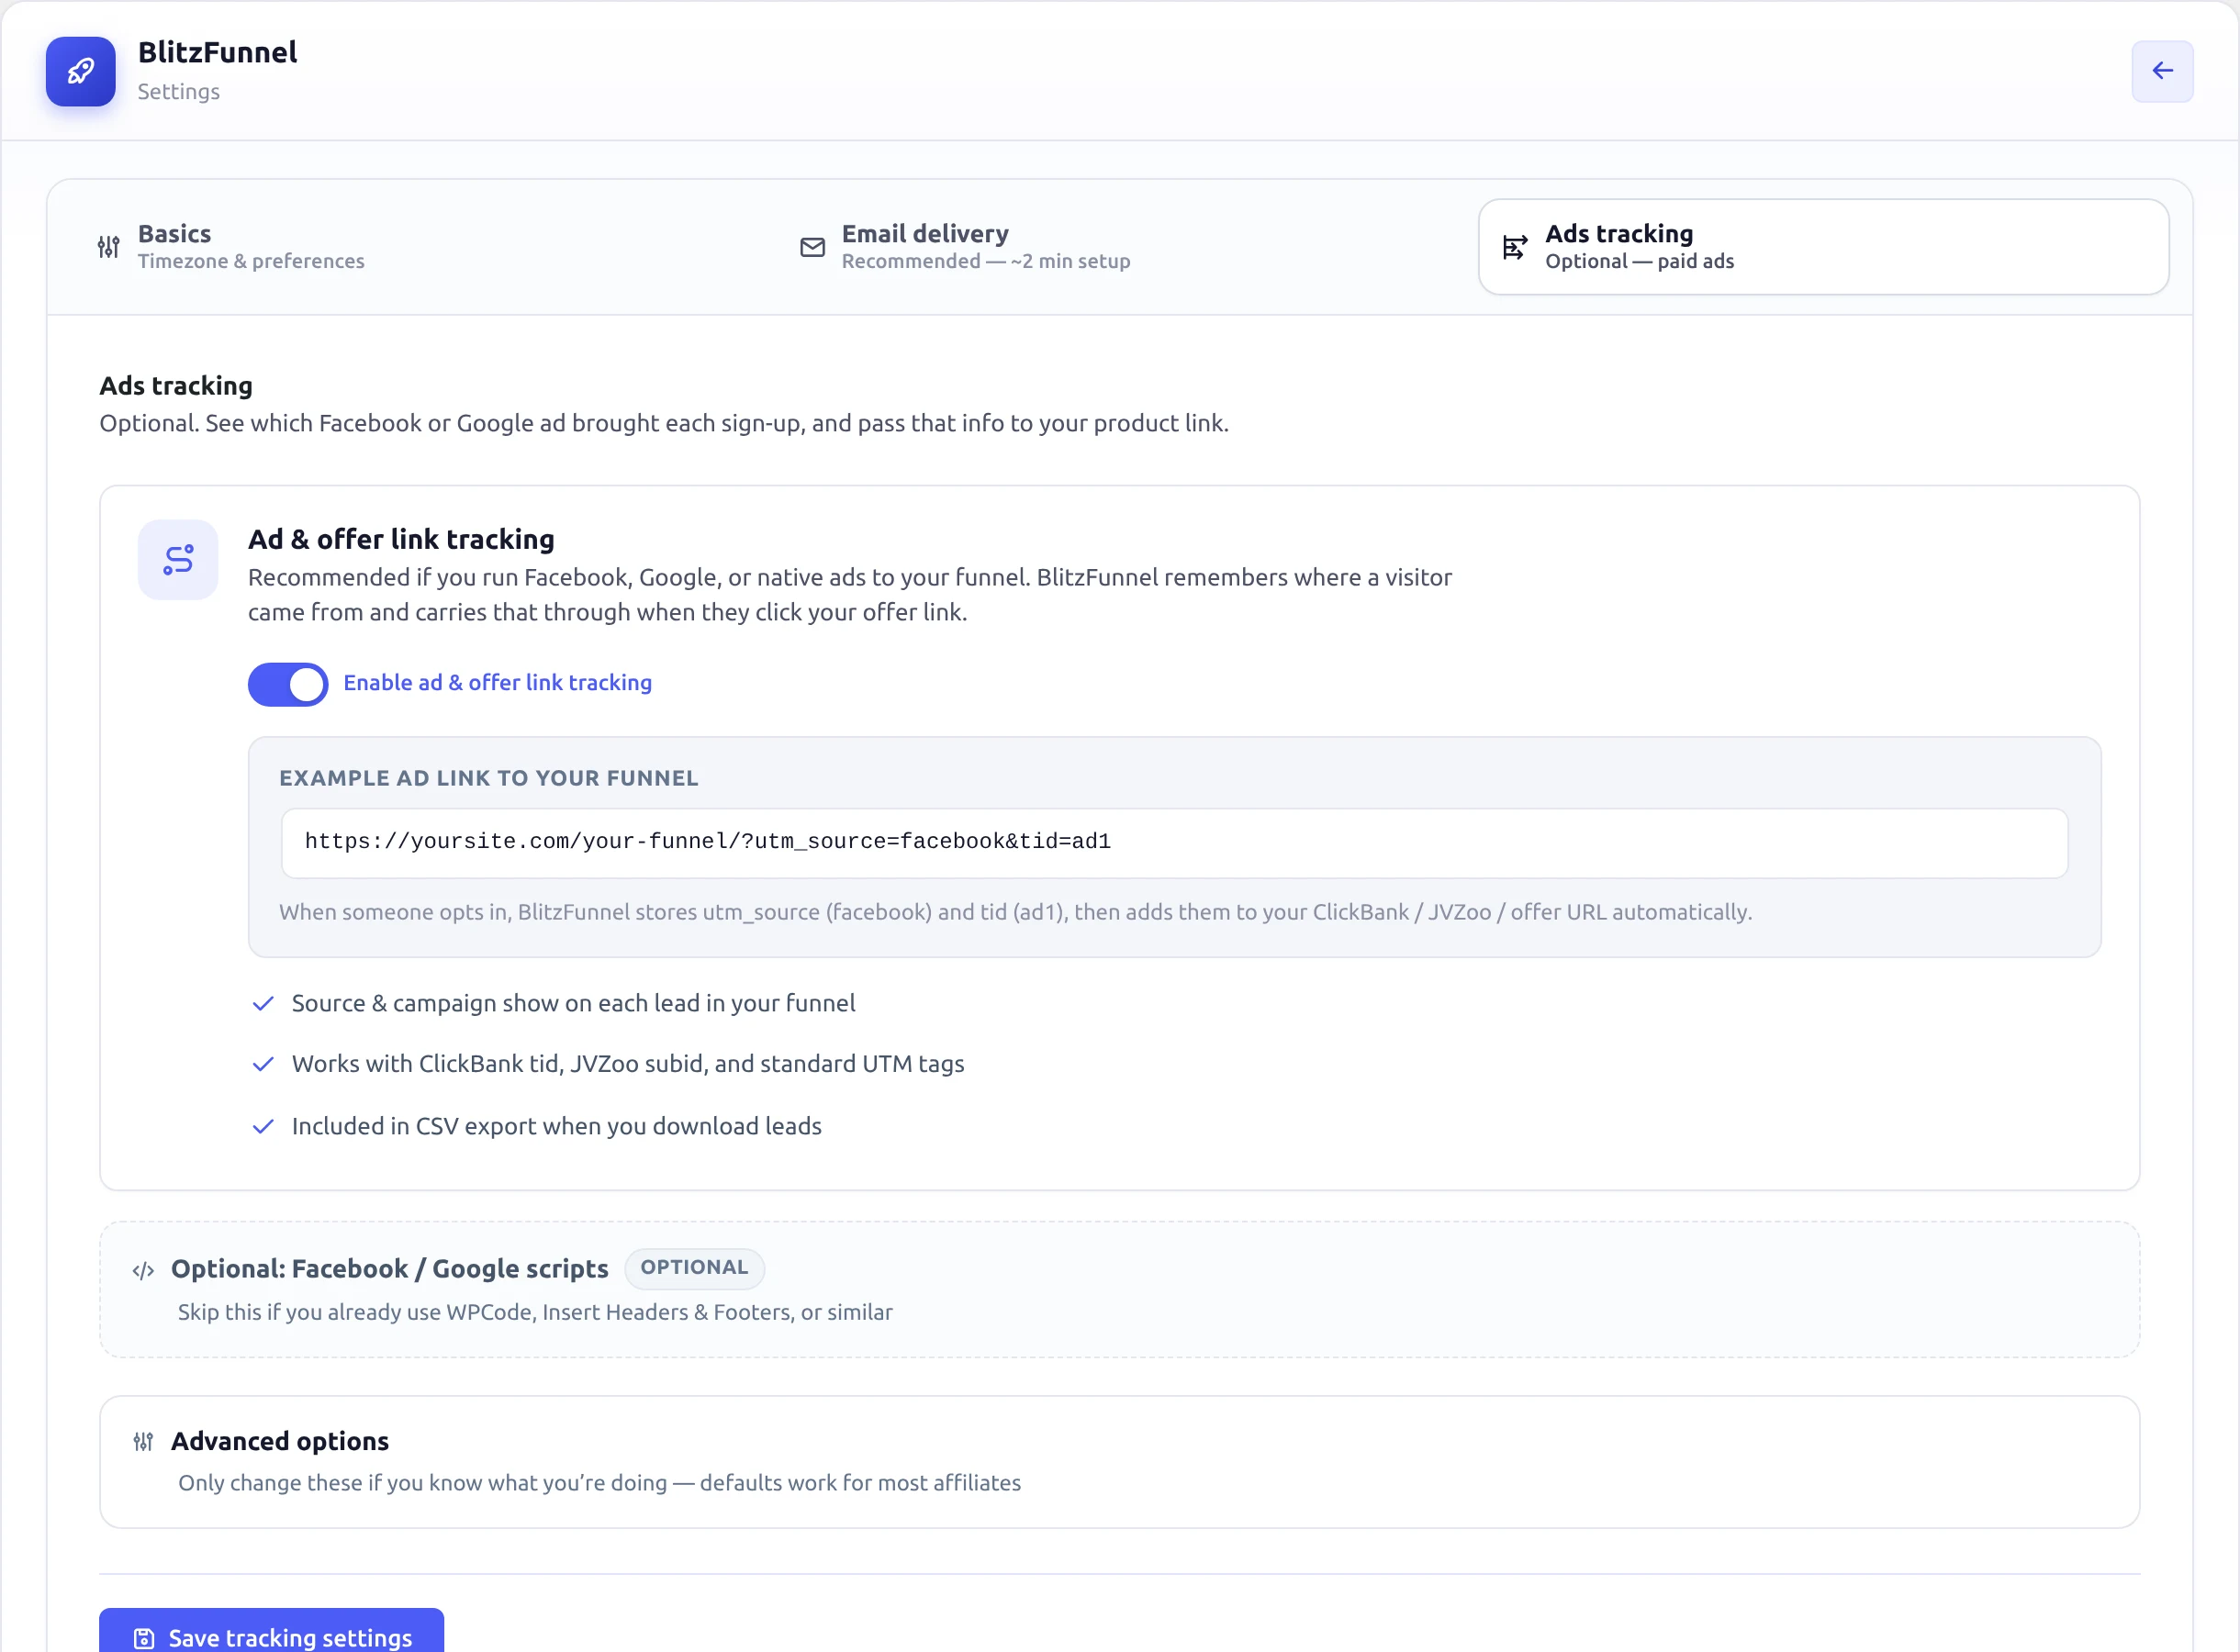Click the back arrow button
Image resolution: width=2240 pixels, height=1652 pixels.
point(2162,71)
